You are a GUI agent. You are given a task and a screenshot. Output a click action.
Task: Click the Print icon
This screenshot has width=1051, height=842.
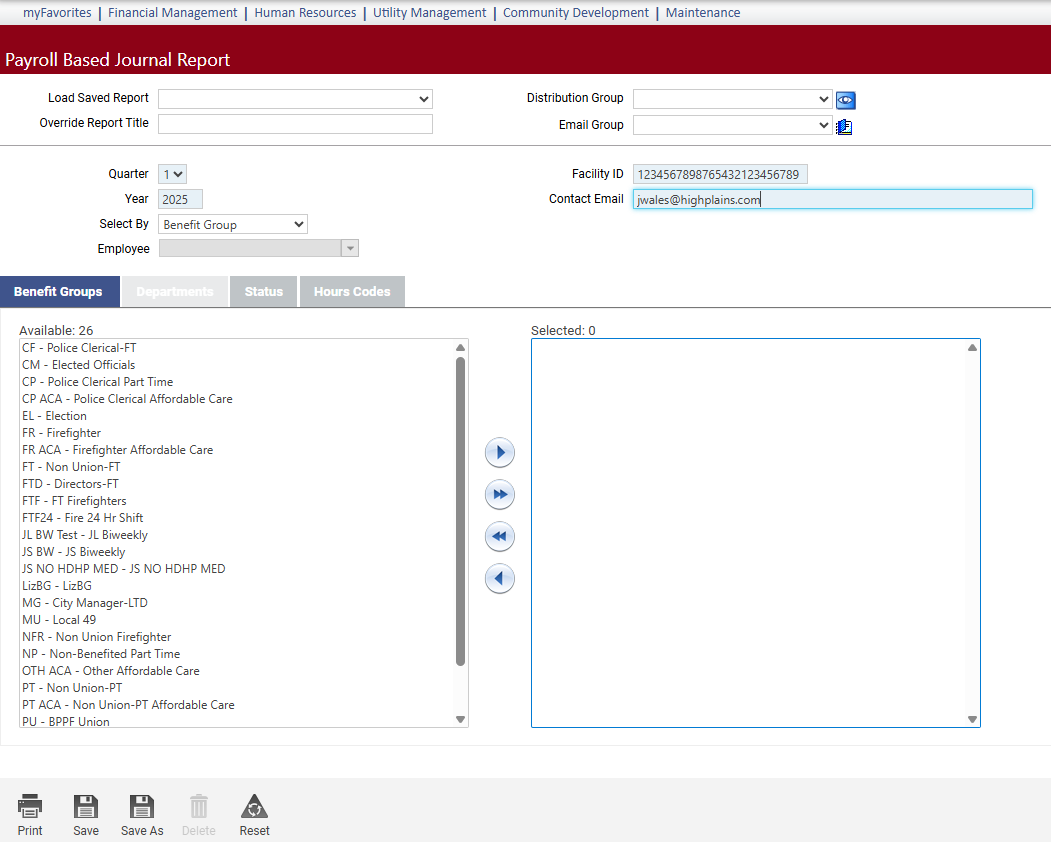point(30,807)
